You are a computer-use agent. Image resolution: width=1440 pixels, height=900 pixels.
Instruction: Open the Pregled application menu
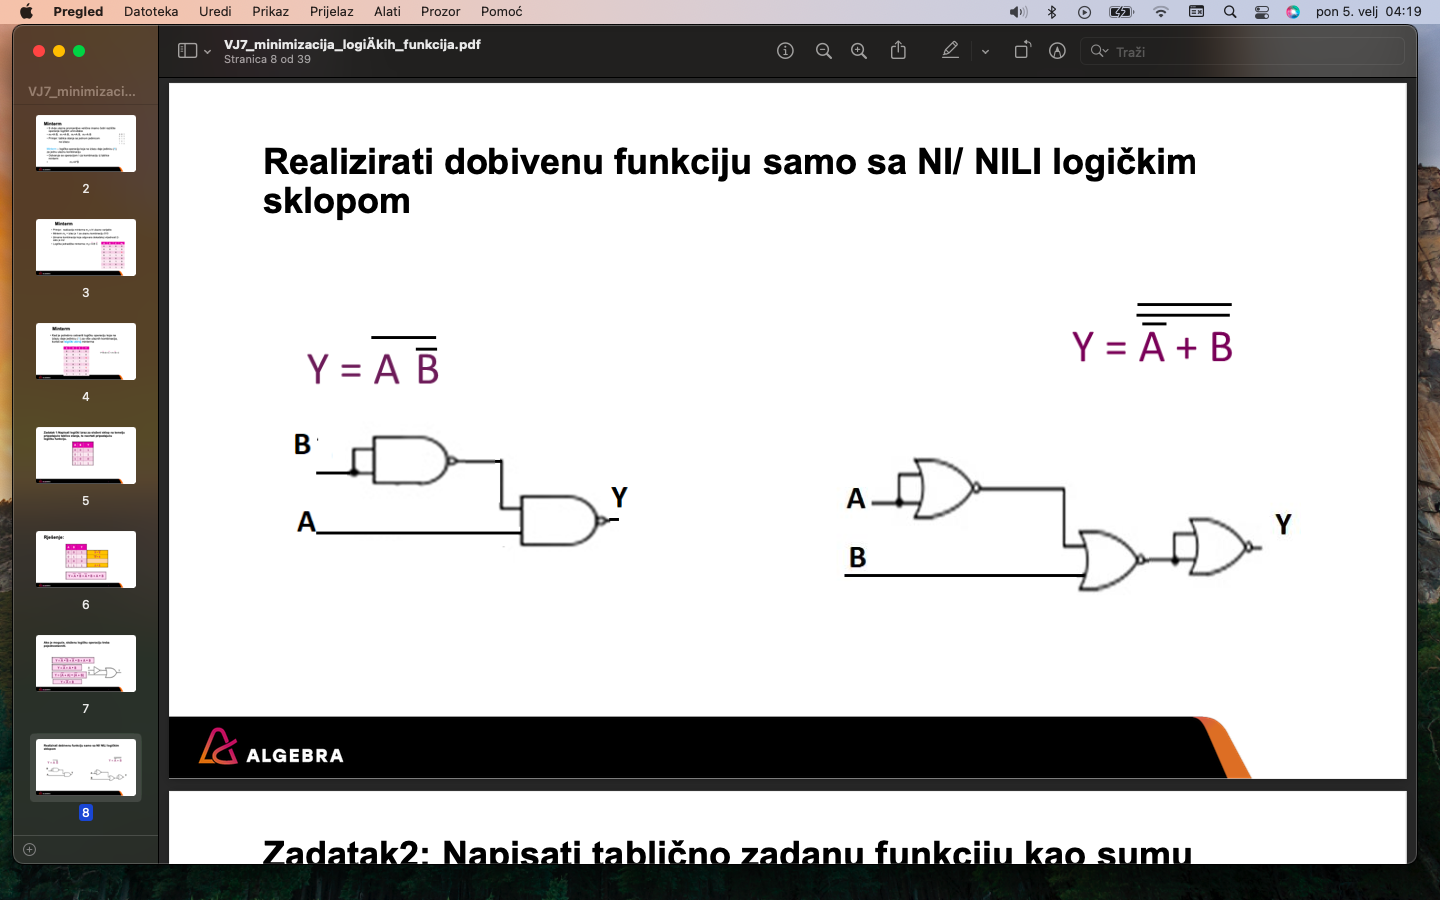[78, 11]
